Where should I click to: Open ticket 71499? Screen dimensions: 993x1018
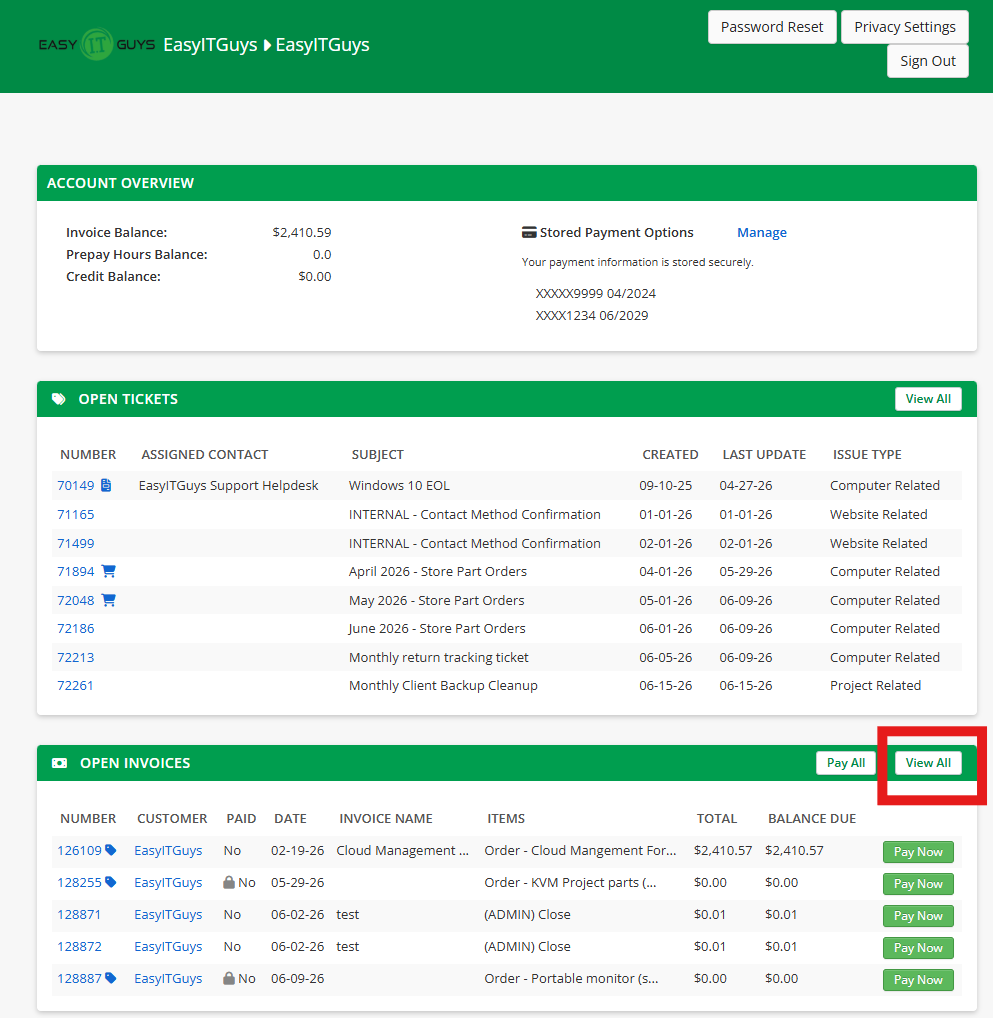pos(75,543)
